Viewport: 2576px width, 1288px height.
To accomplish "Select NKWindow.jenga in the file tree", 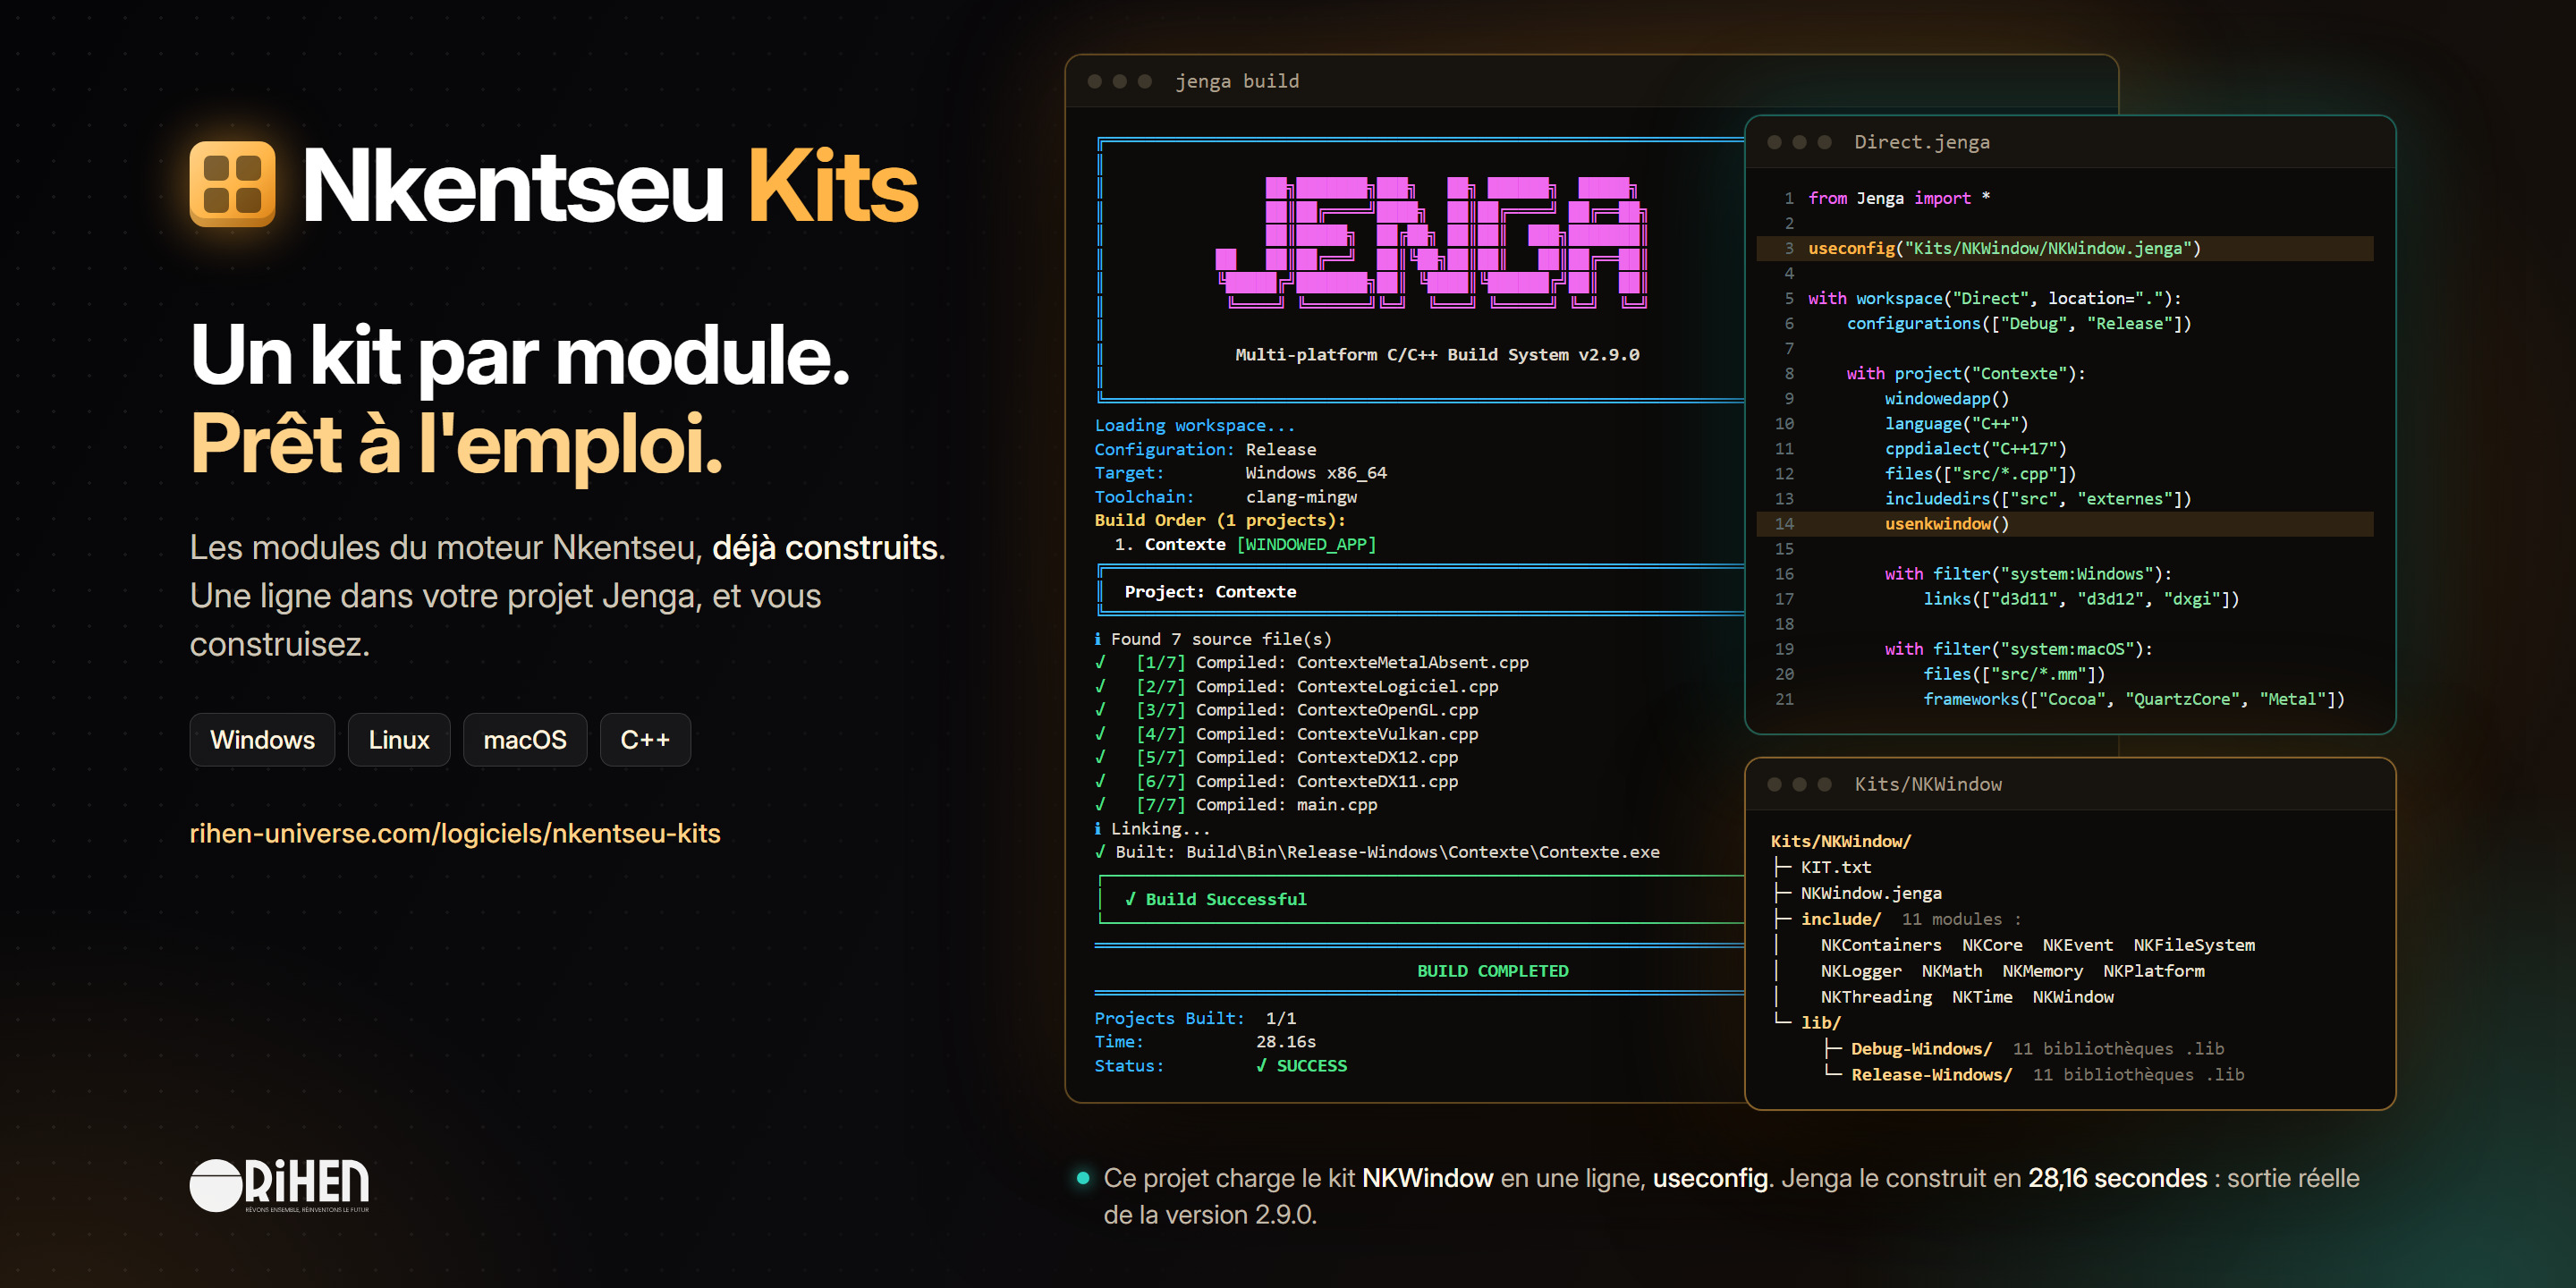I will click(1871, 893).
